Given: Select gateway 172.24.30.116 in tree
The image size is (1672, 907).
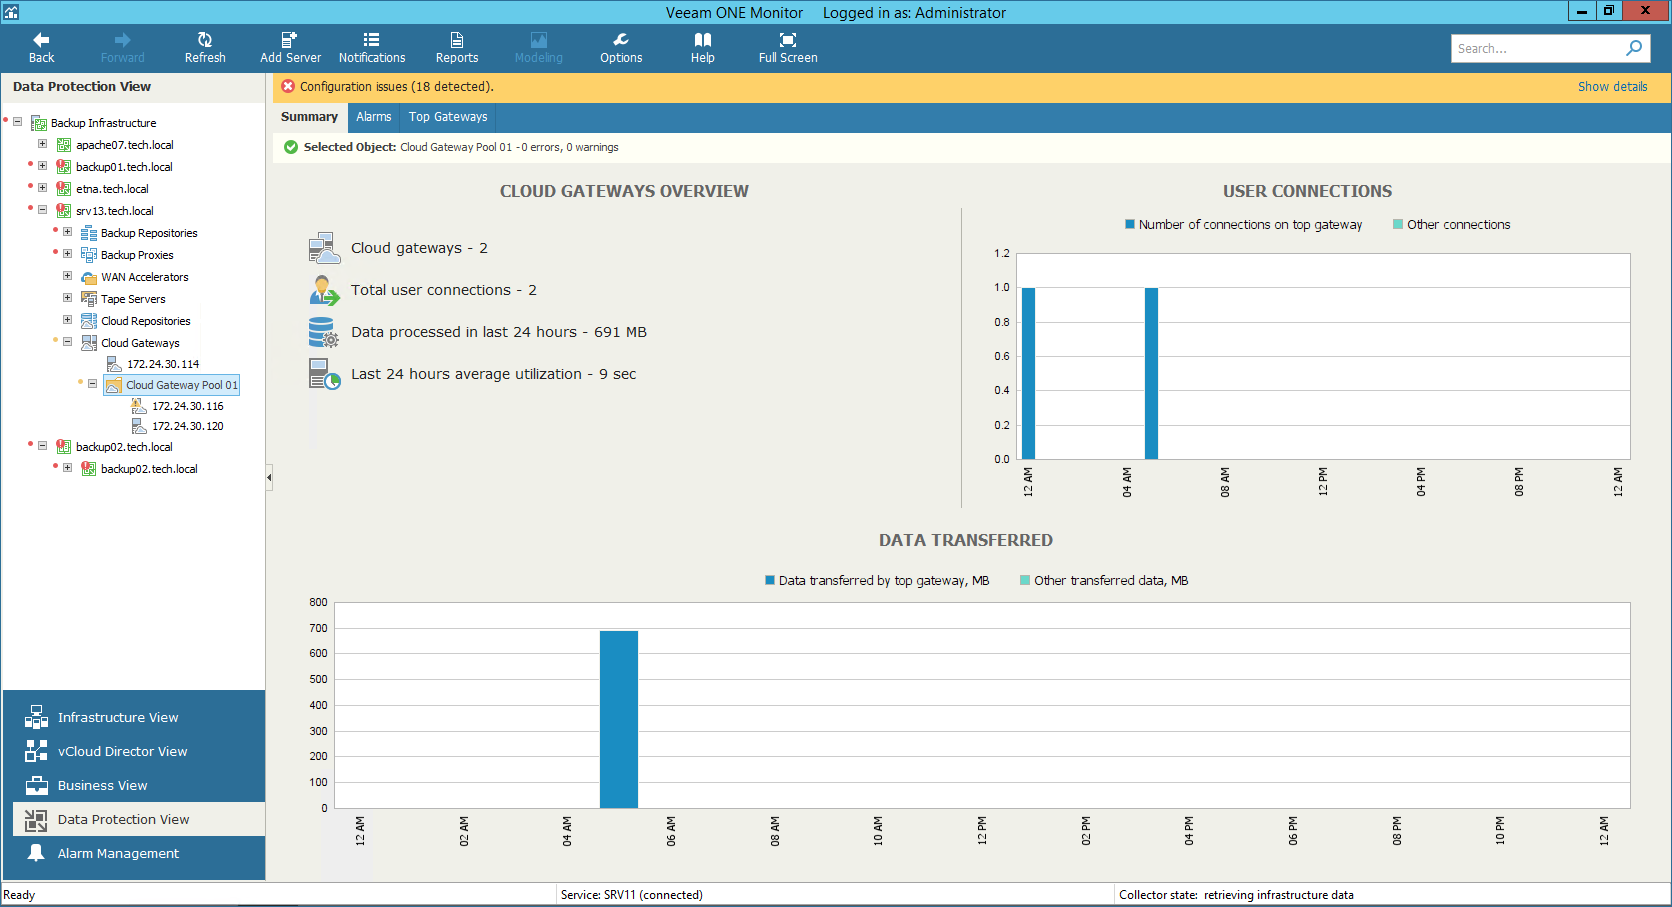Looking at the screenshot, I should 188,406.
